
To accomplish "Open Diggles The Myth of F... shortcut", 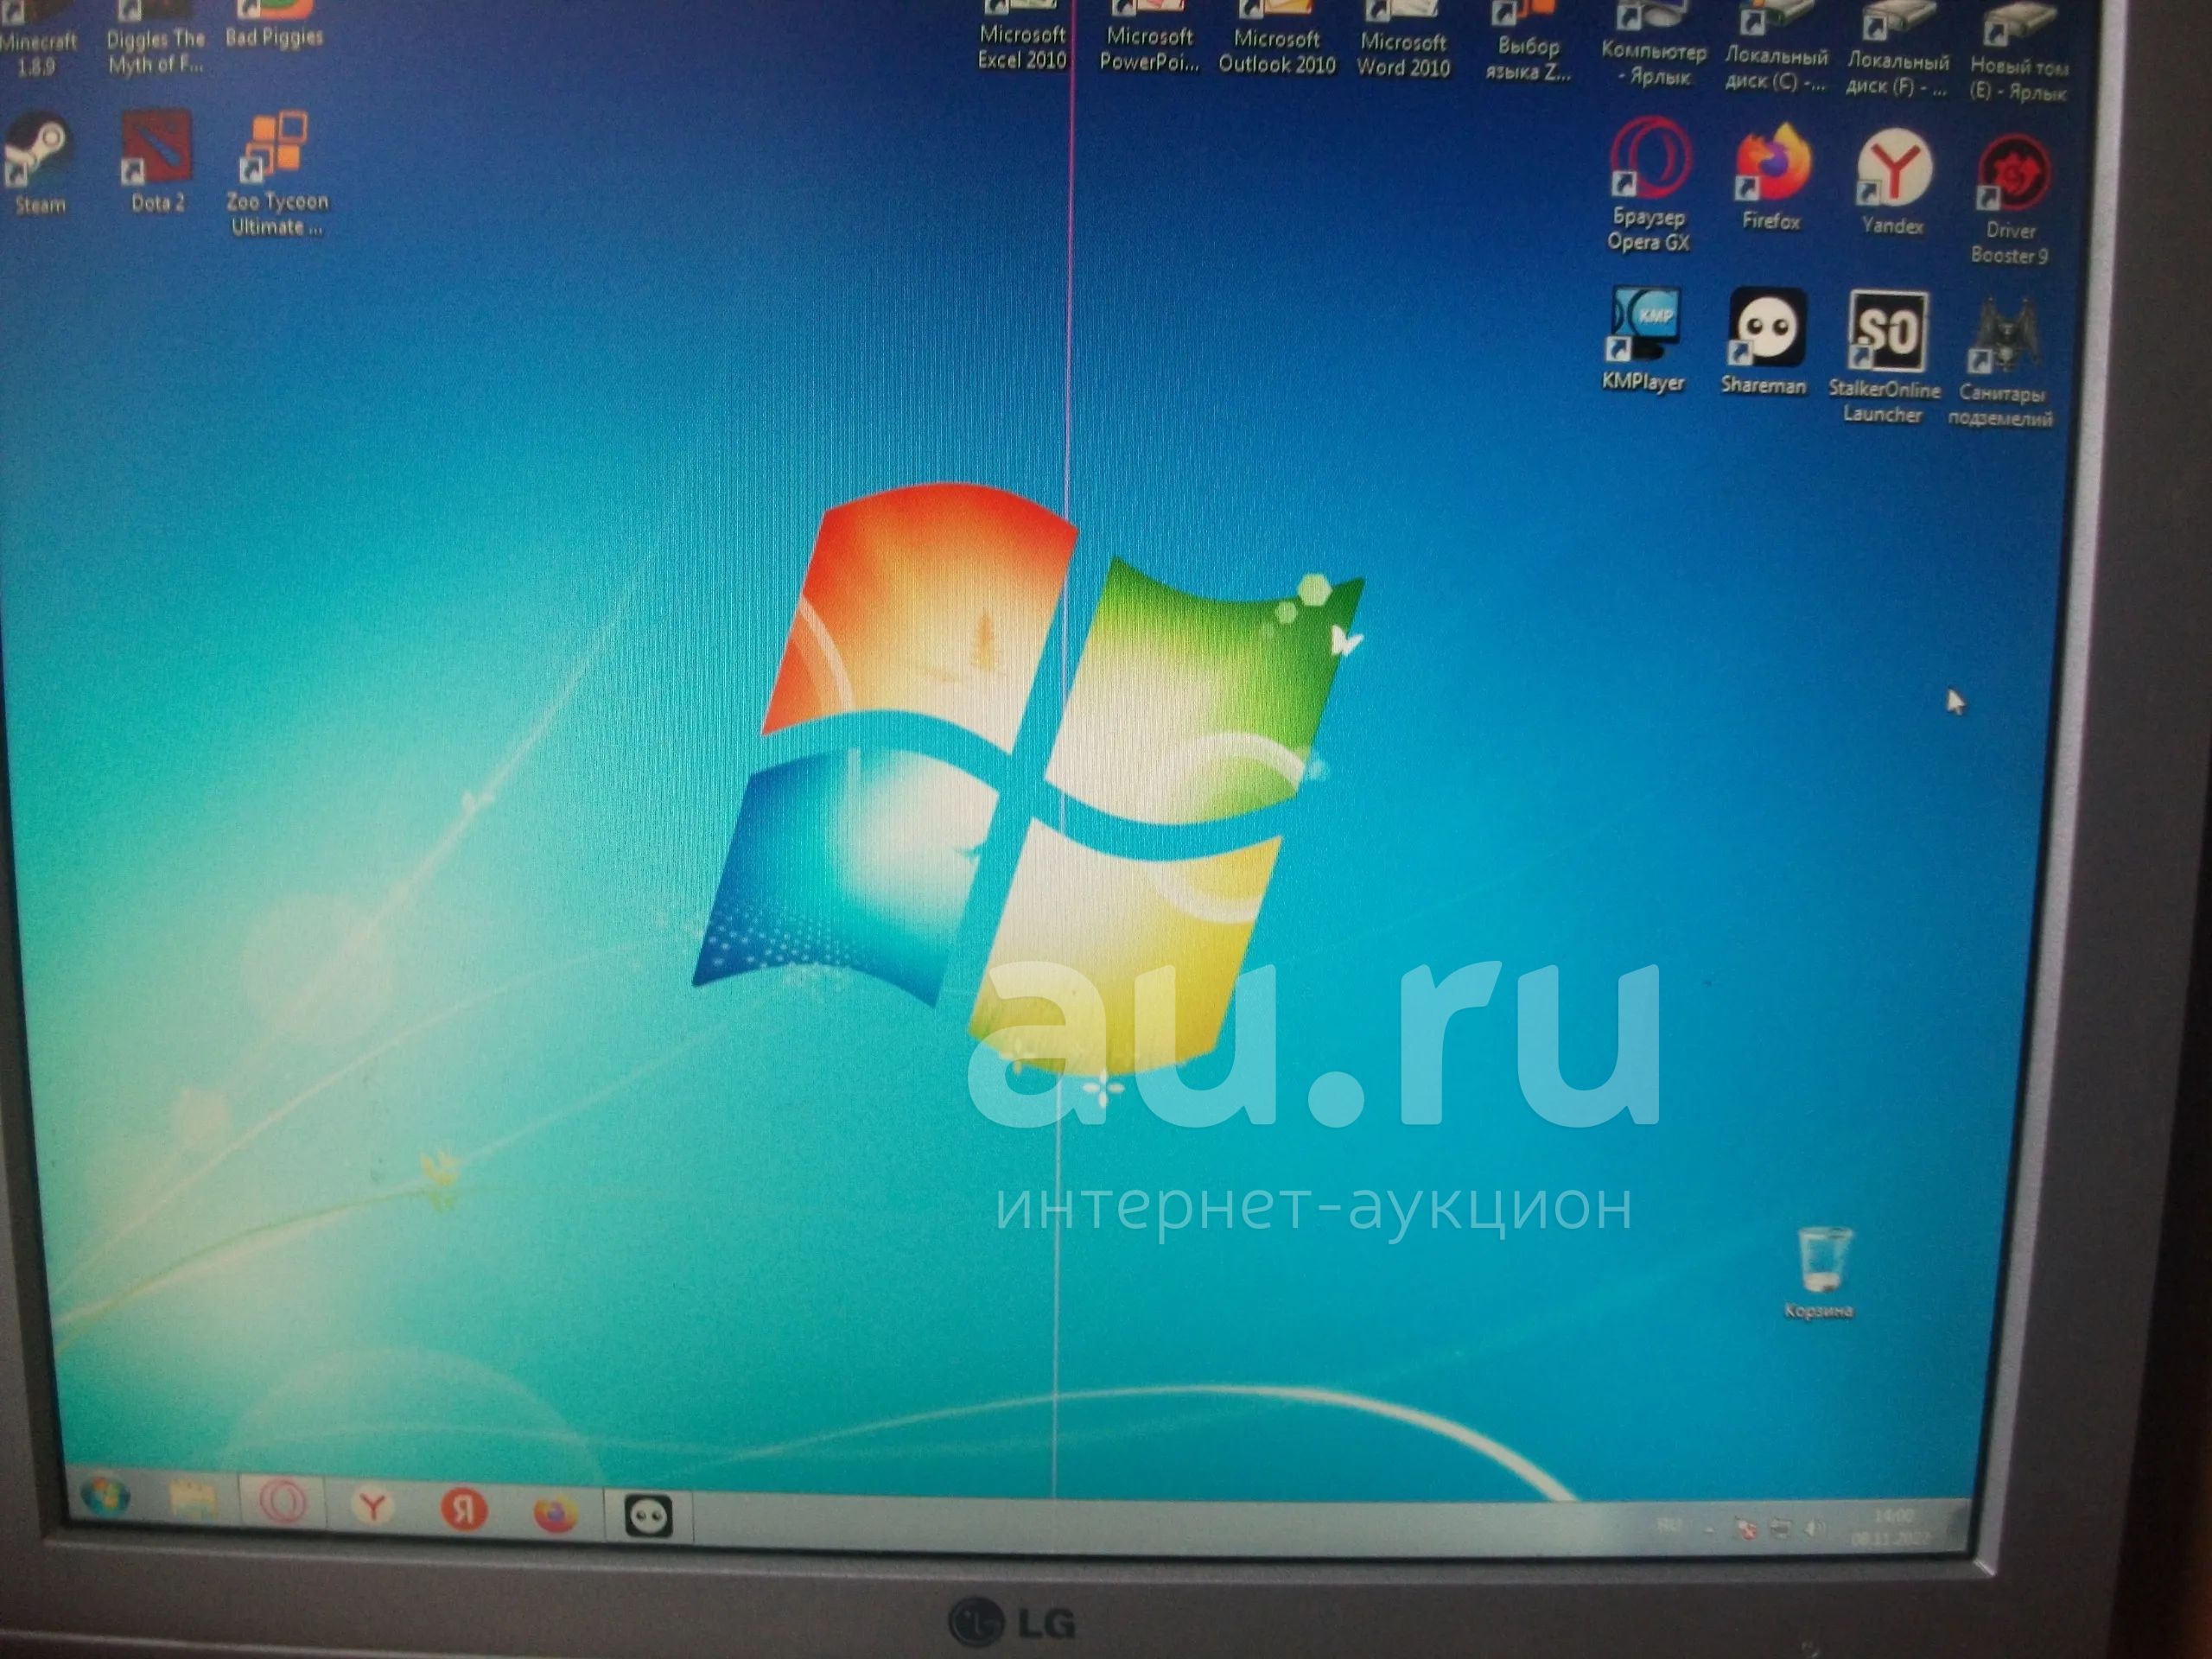I will click(x=155, y=38).
